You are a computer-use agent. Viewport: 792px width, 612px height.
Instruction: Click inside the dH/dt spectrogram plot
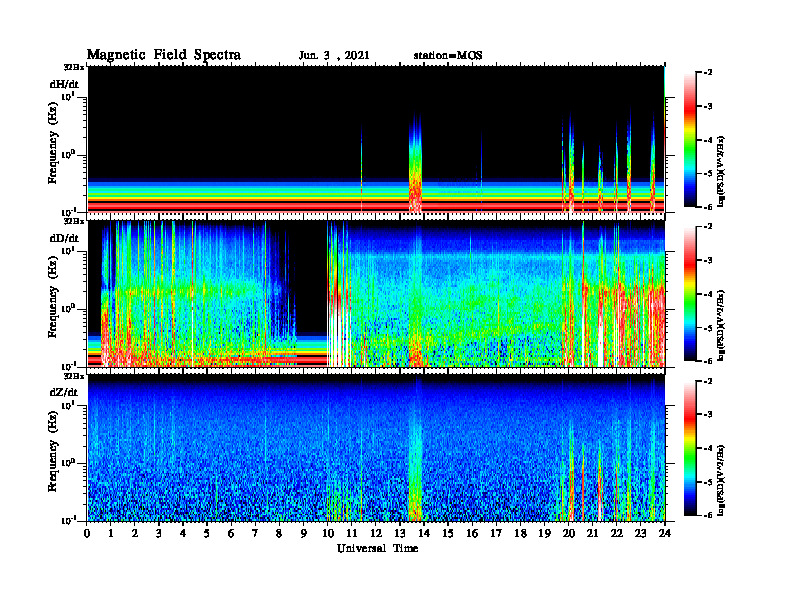click(376, 139)
